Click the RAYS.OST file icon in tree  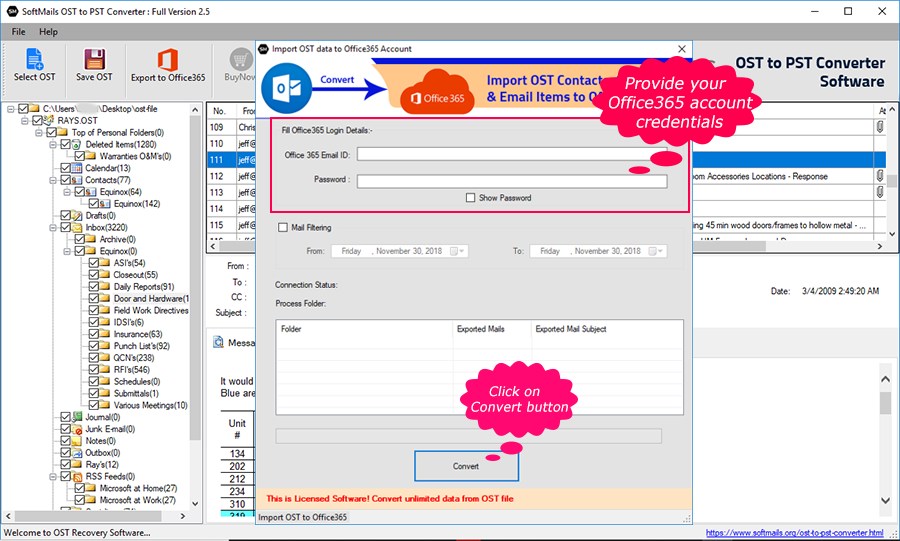coord(49,120)
